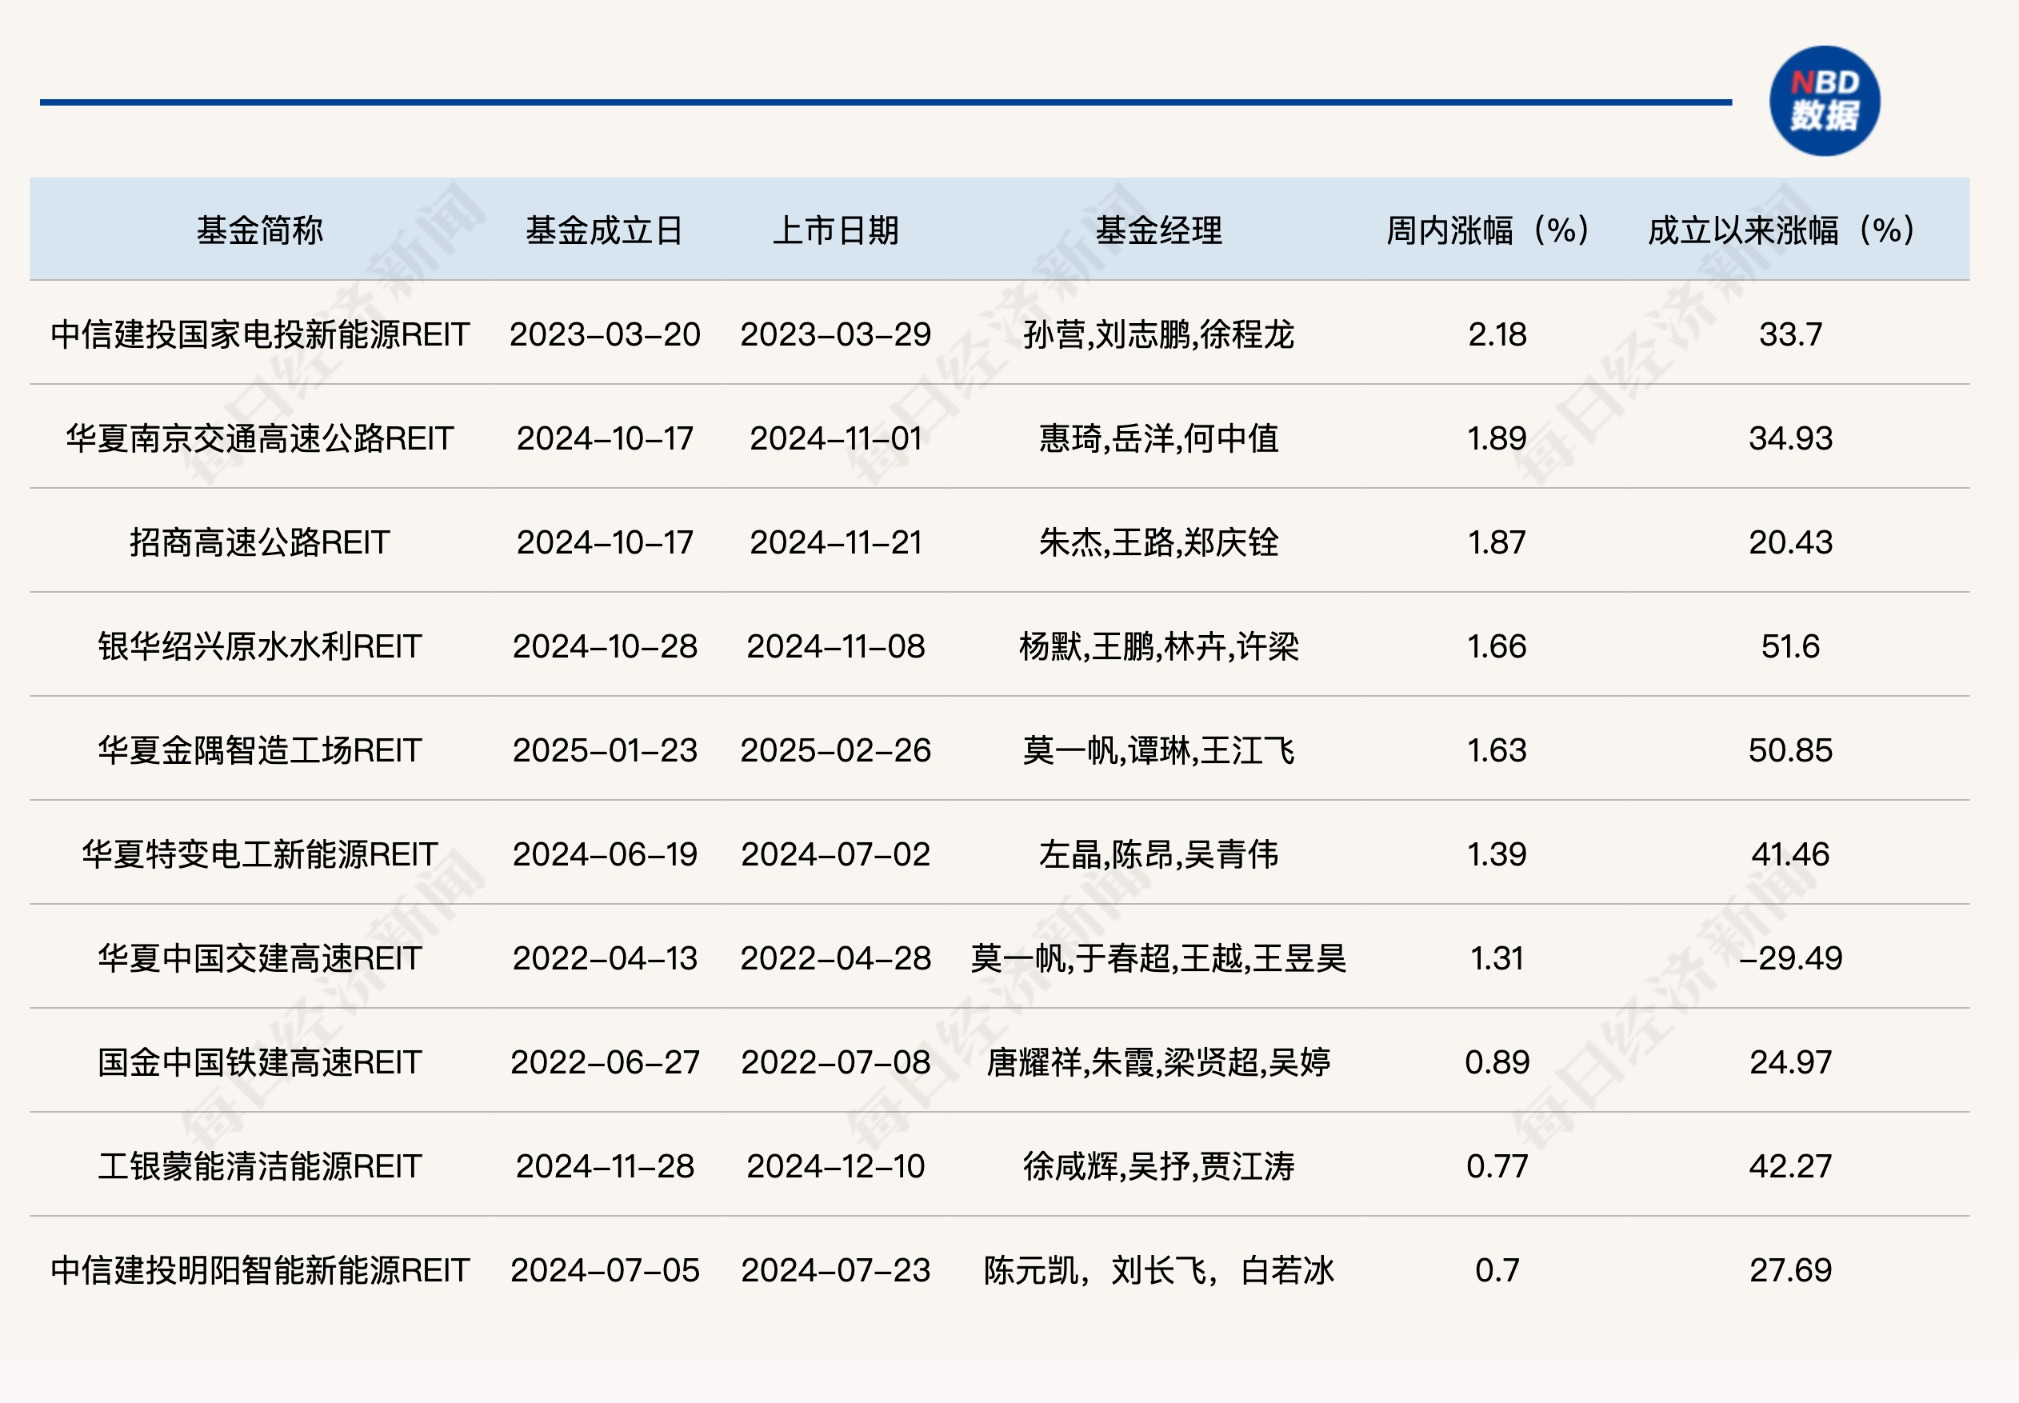Screen dimensions: 2019x1403
Task: Select since-inception value 27.69
Action: click(1791, 1270)
